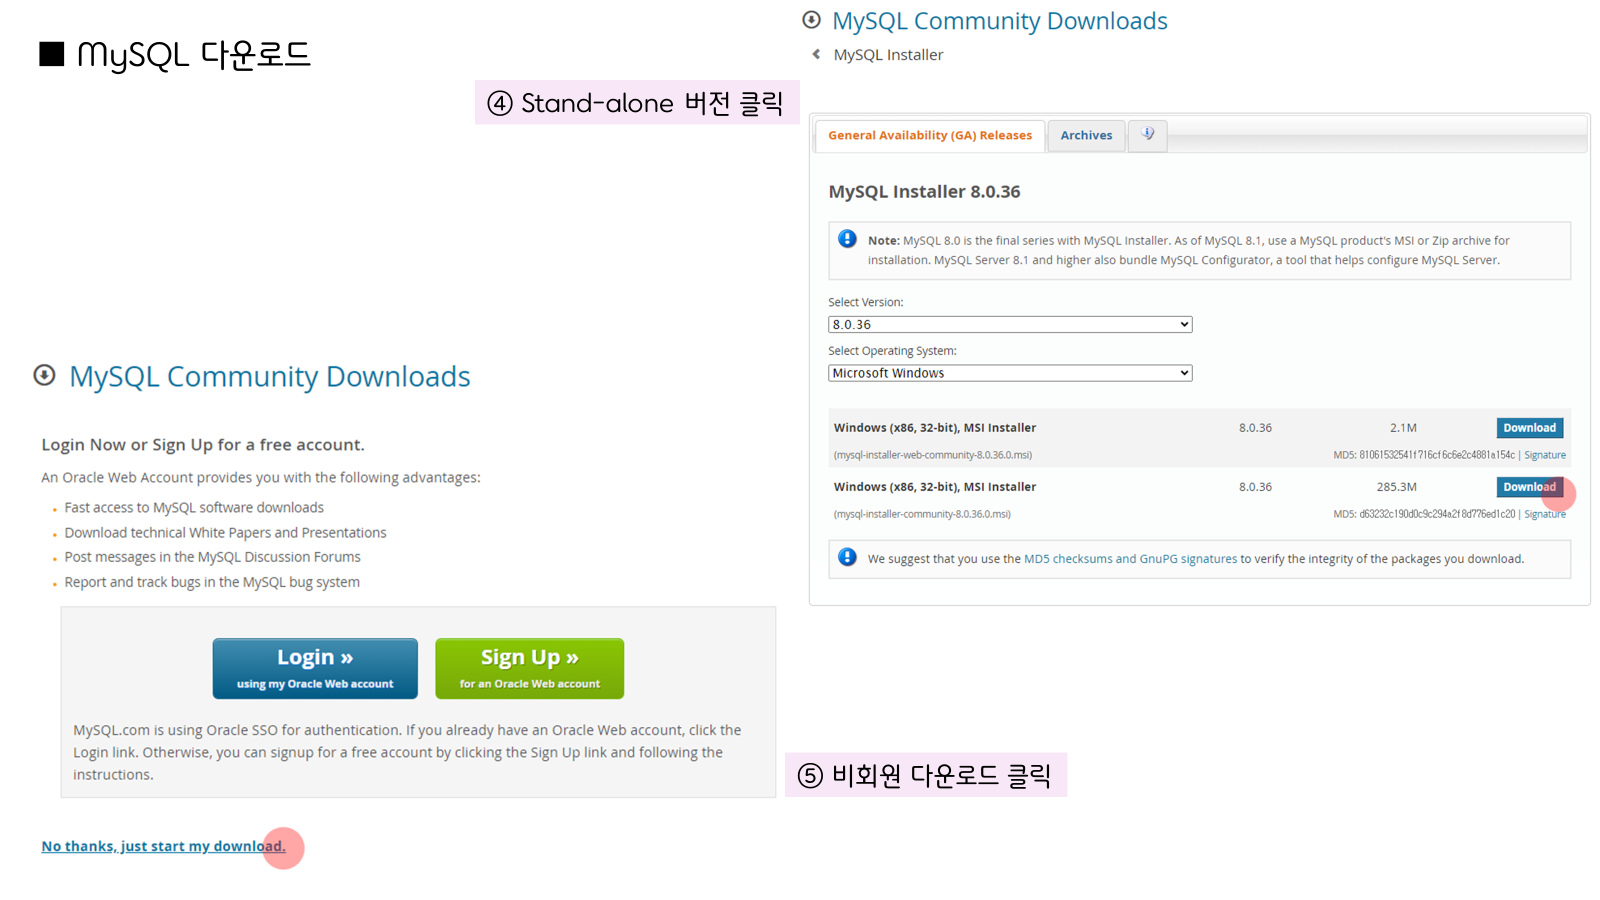Click the right-side MySQL Community Downloads title link
Viewport: 1600px width, 900px height.
click(999, 21)
